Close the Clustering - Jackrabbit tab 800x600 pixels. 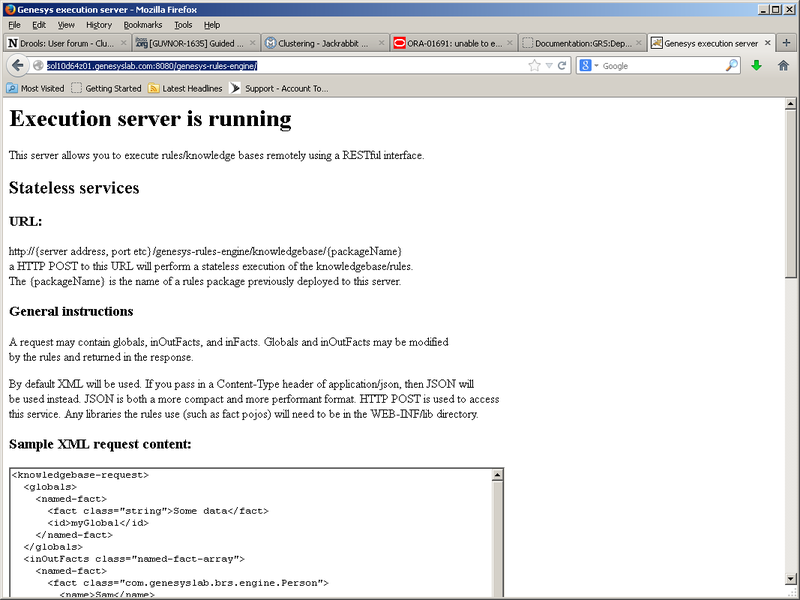point(381,43)
